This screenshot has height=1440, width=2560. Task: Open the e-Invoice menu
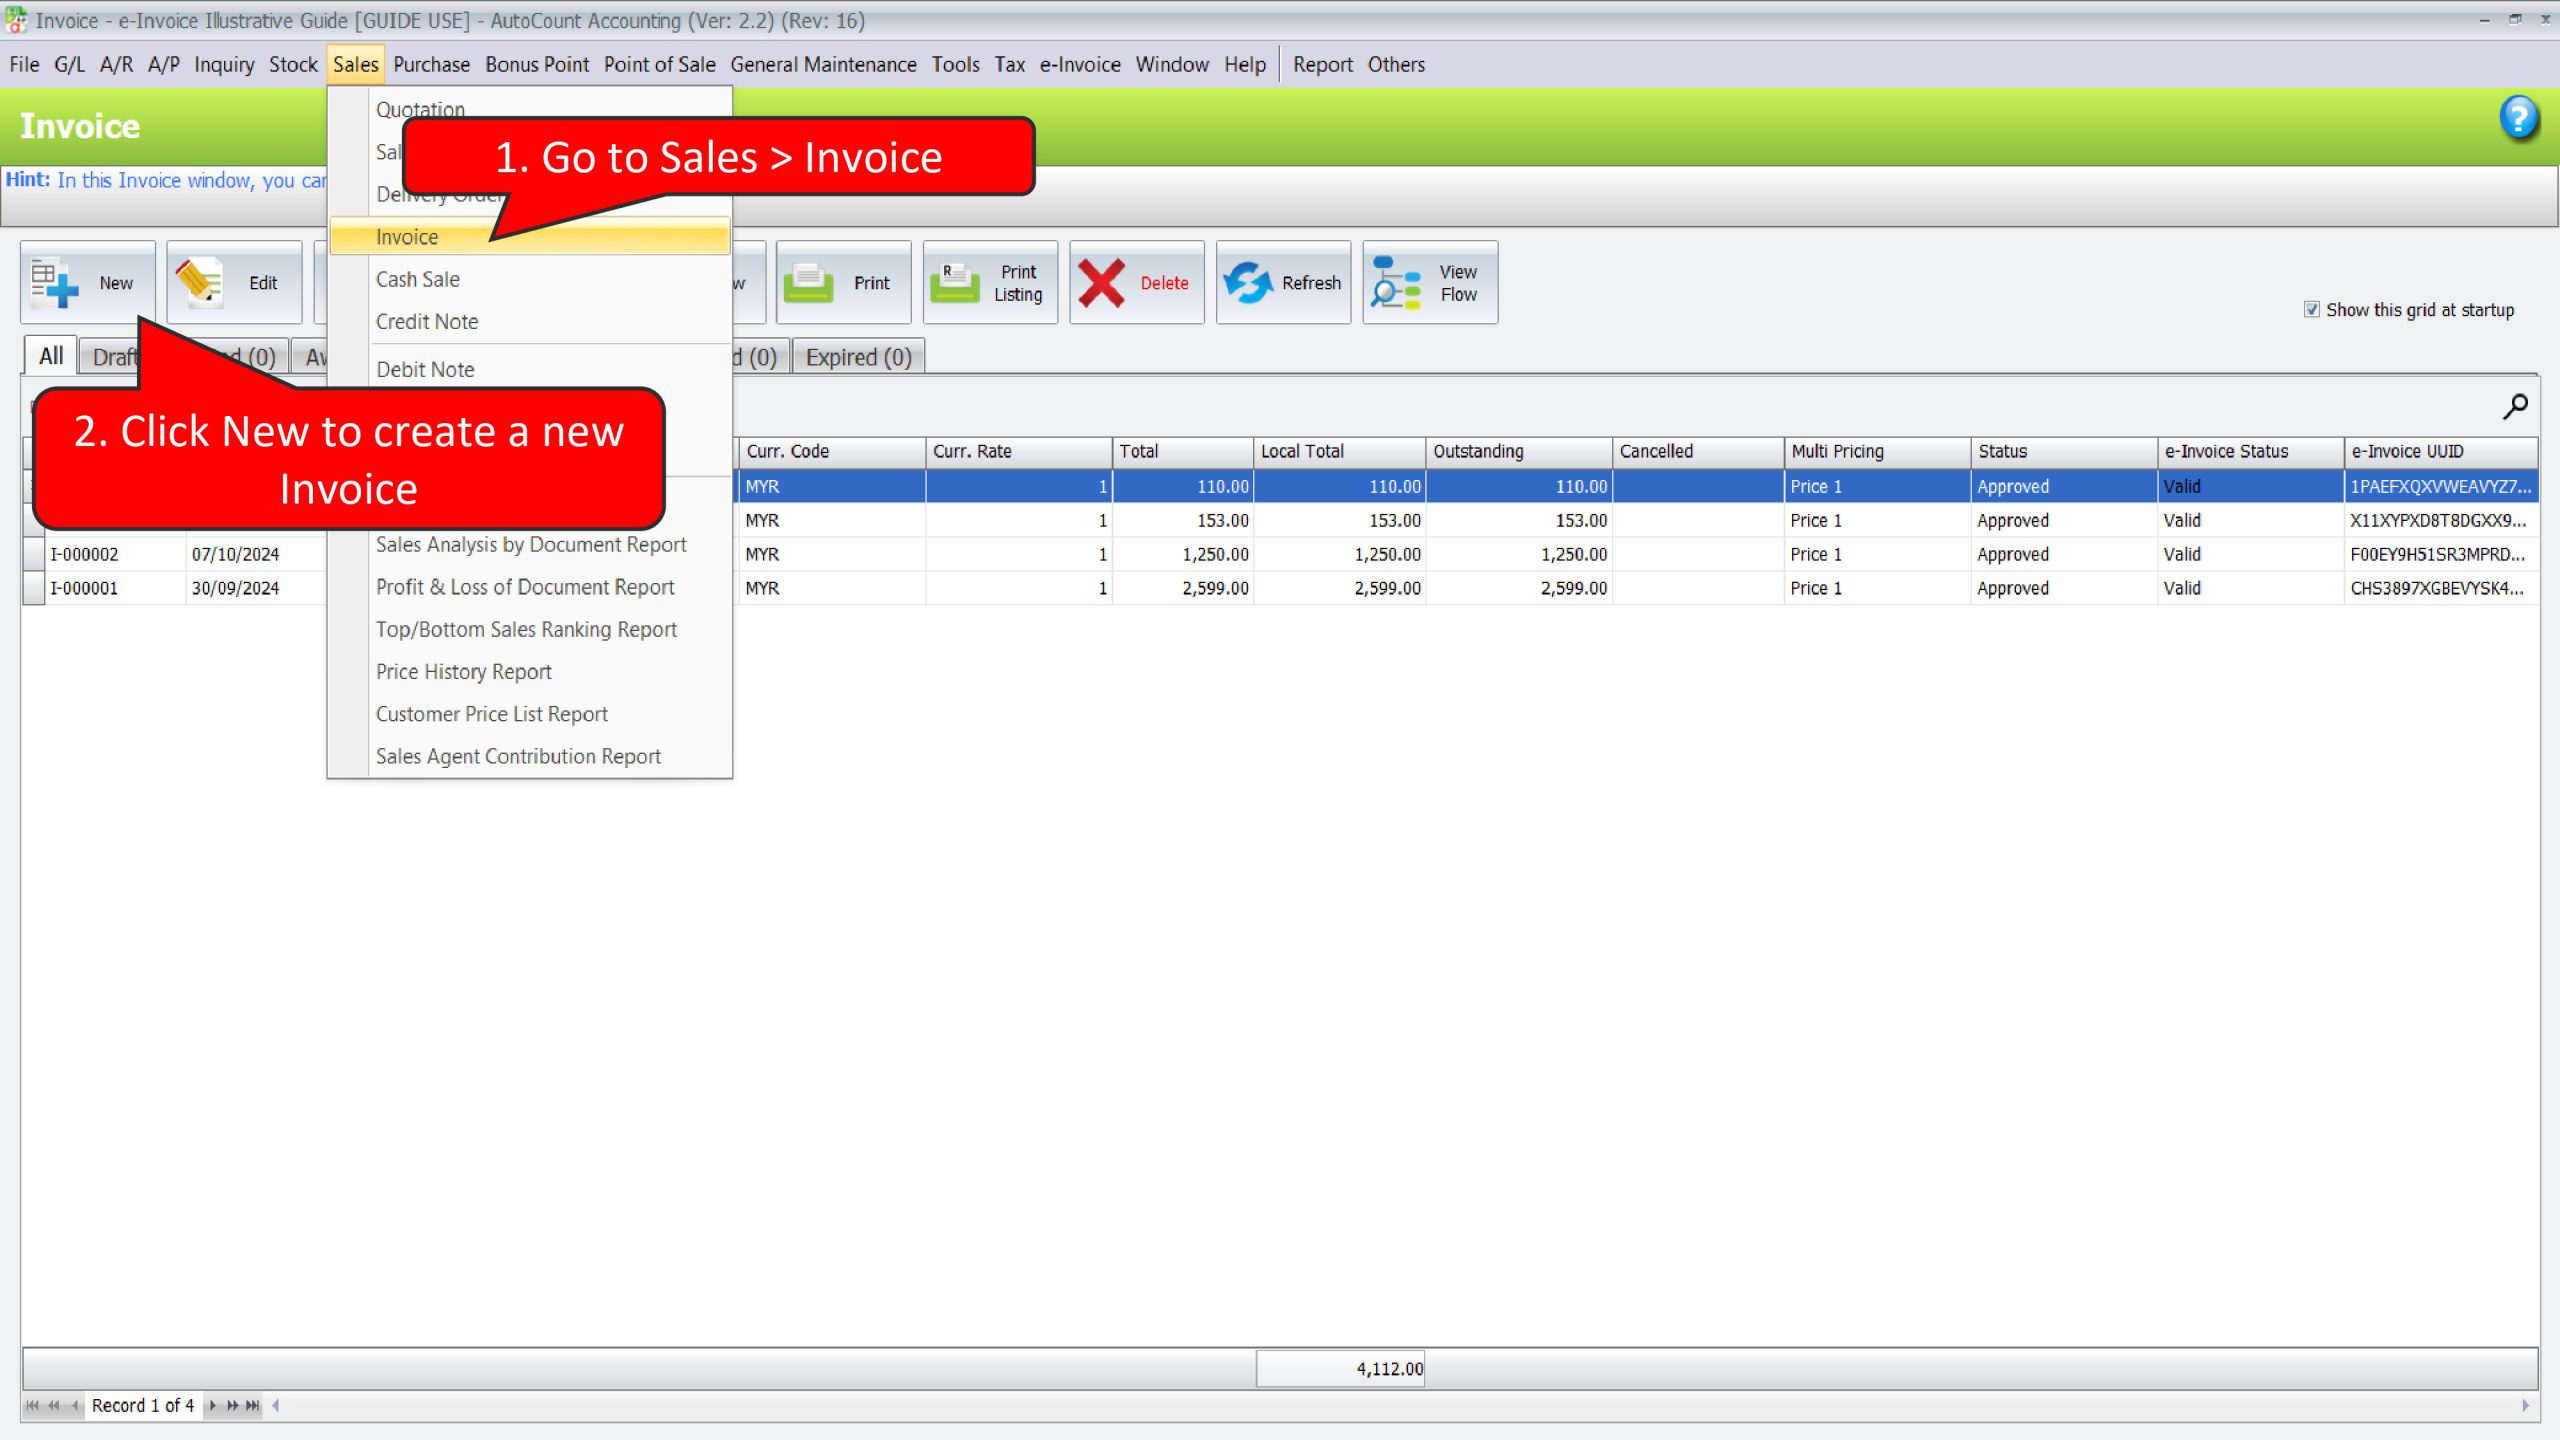[x=1080, y=64]
